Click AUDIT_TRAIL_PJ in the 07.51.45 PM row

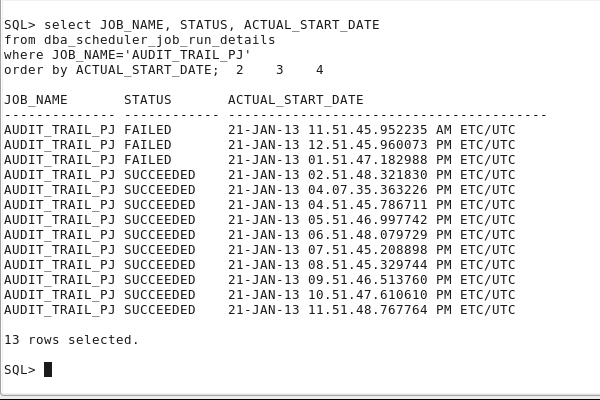coord(60,250)
